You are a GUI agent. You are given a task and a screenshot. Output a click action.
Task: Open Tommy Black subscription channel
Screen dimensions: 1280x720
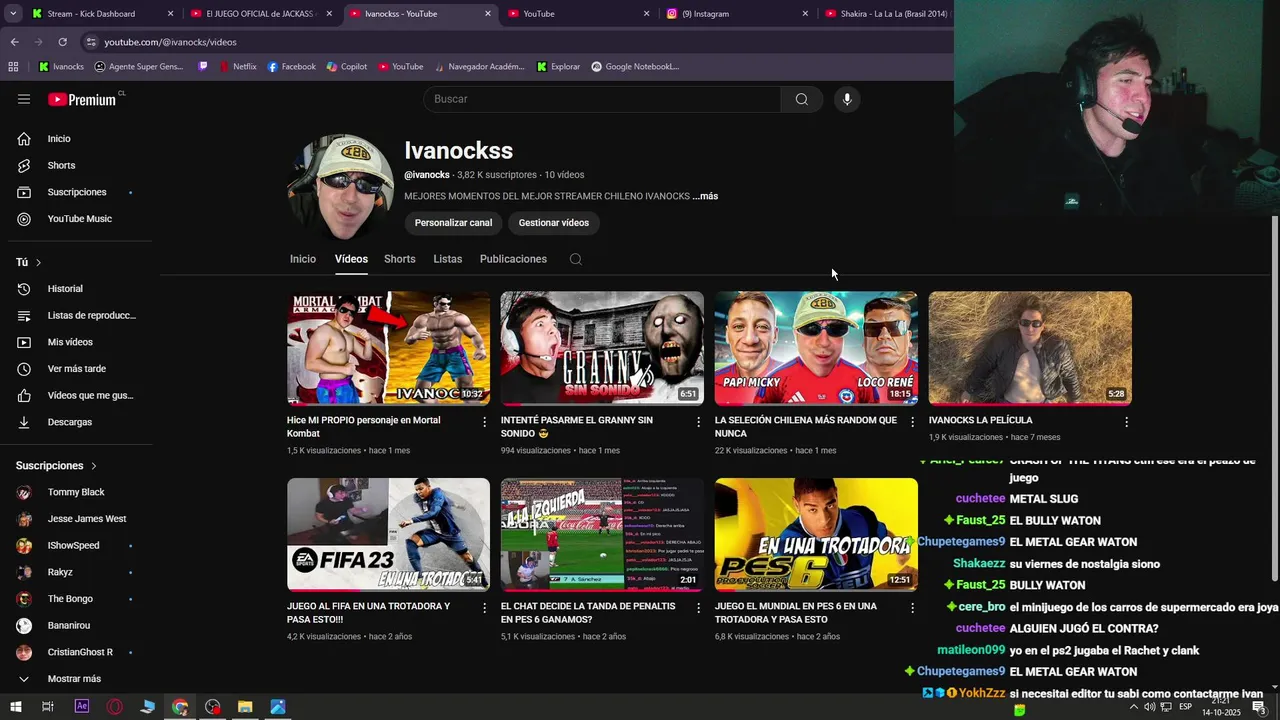pyautogui.click(x=76, y=492)
